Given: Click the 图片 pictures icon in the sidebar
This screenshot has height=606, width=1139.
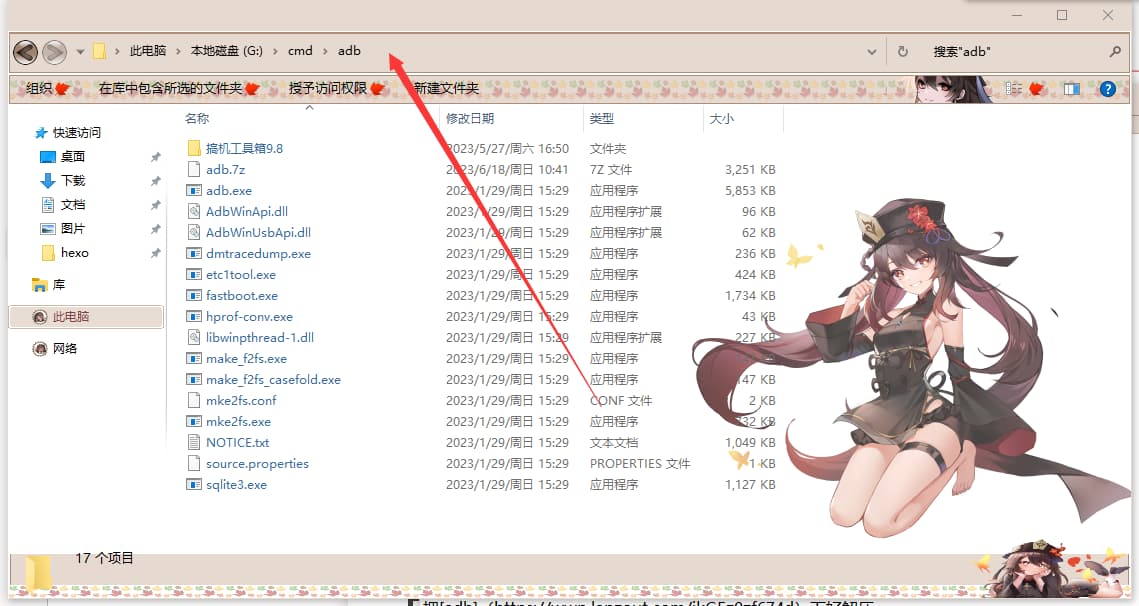Looking at the screenshot, I should point(48,228).
